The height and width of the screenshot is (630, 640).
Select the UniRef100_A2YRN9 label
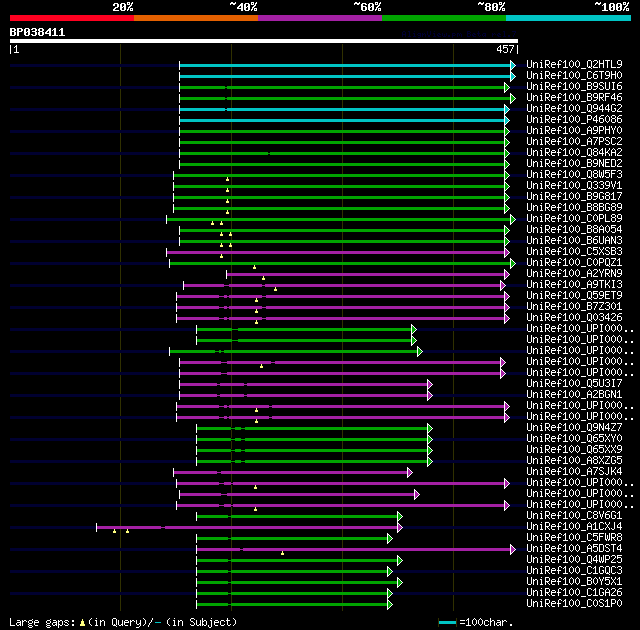[574, 274]
